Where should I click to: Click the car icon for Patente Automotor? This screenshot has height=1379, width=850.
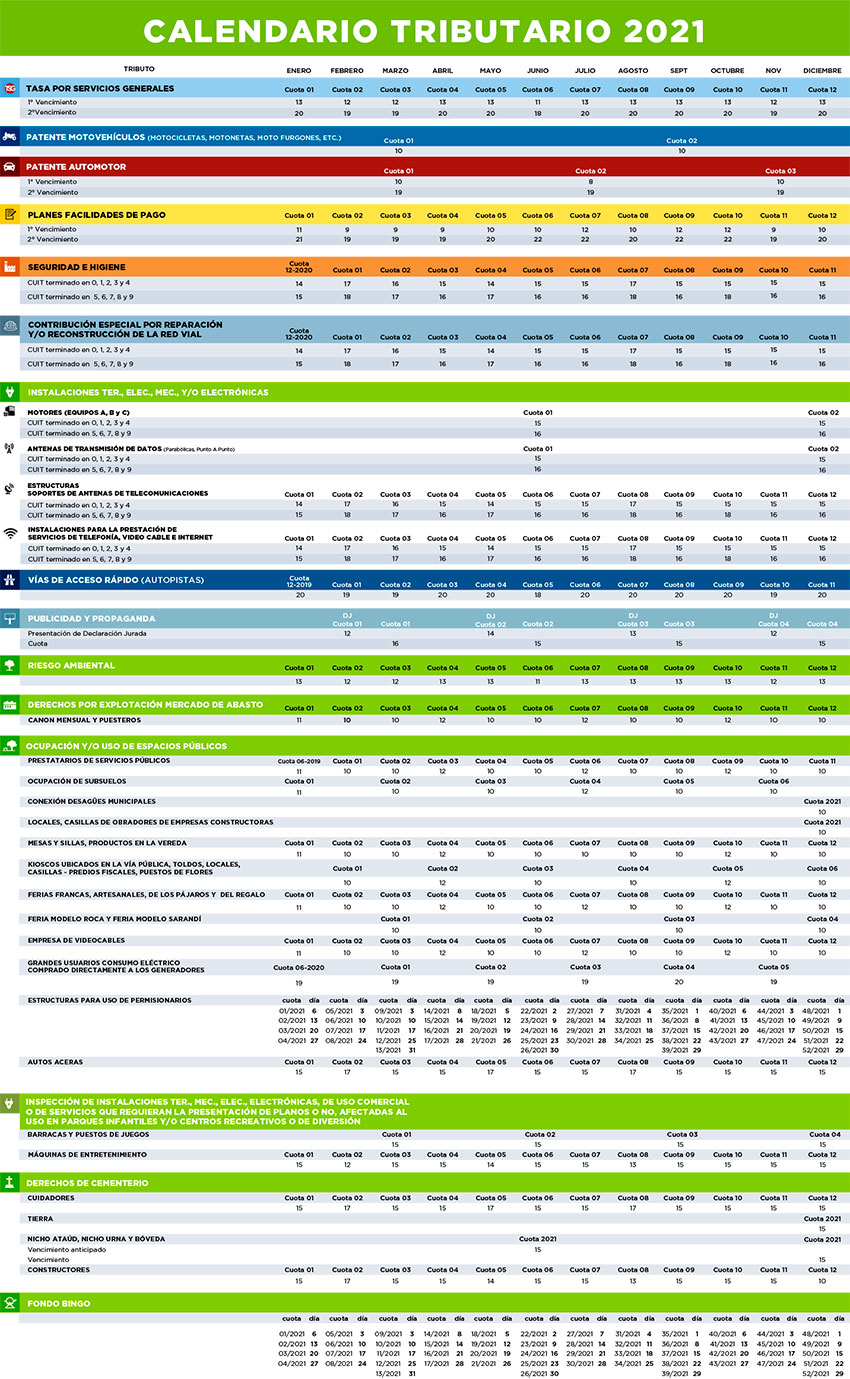[9, 166]
